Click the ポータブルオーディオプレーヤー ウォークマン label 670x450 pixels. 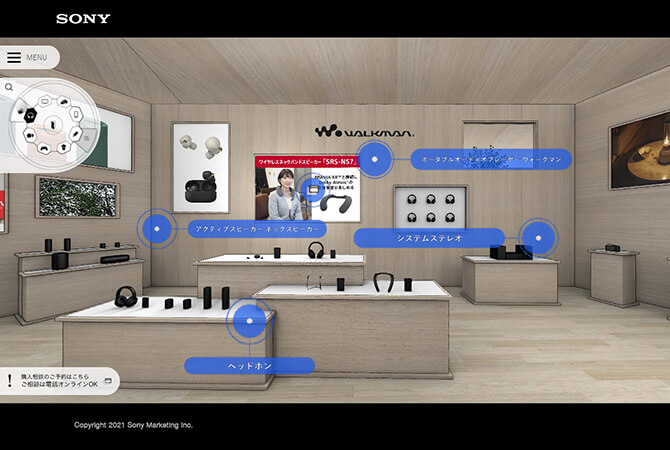(x=490, y=159)
